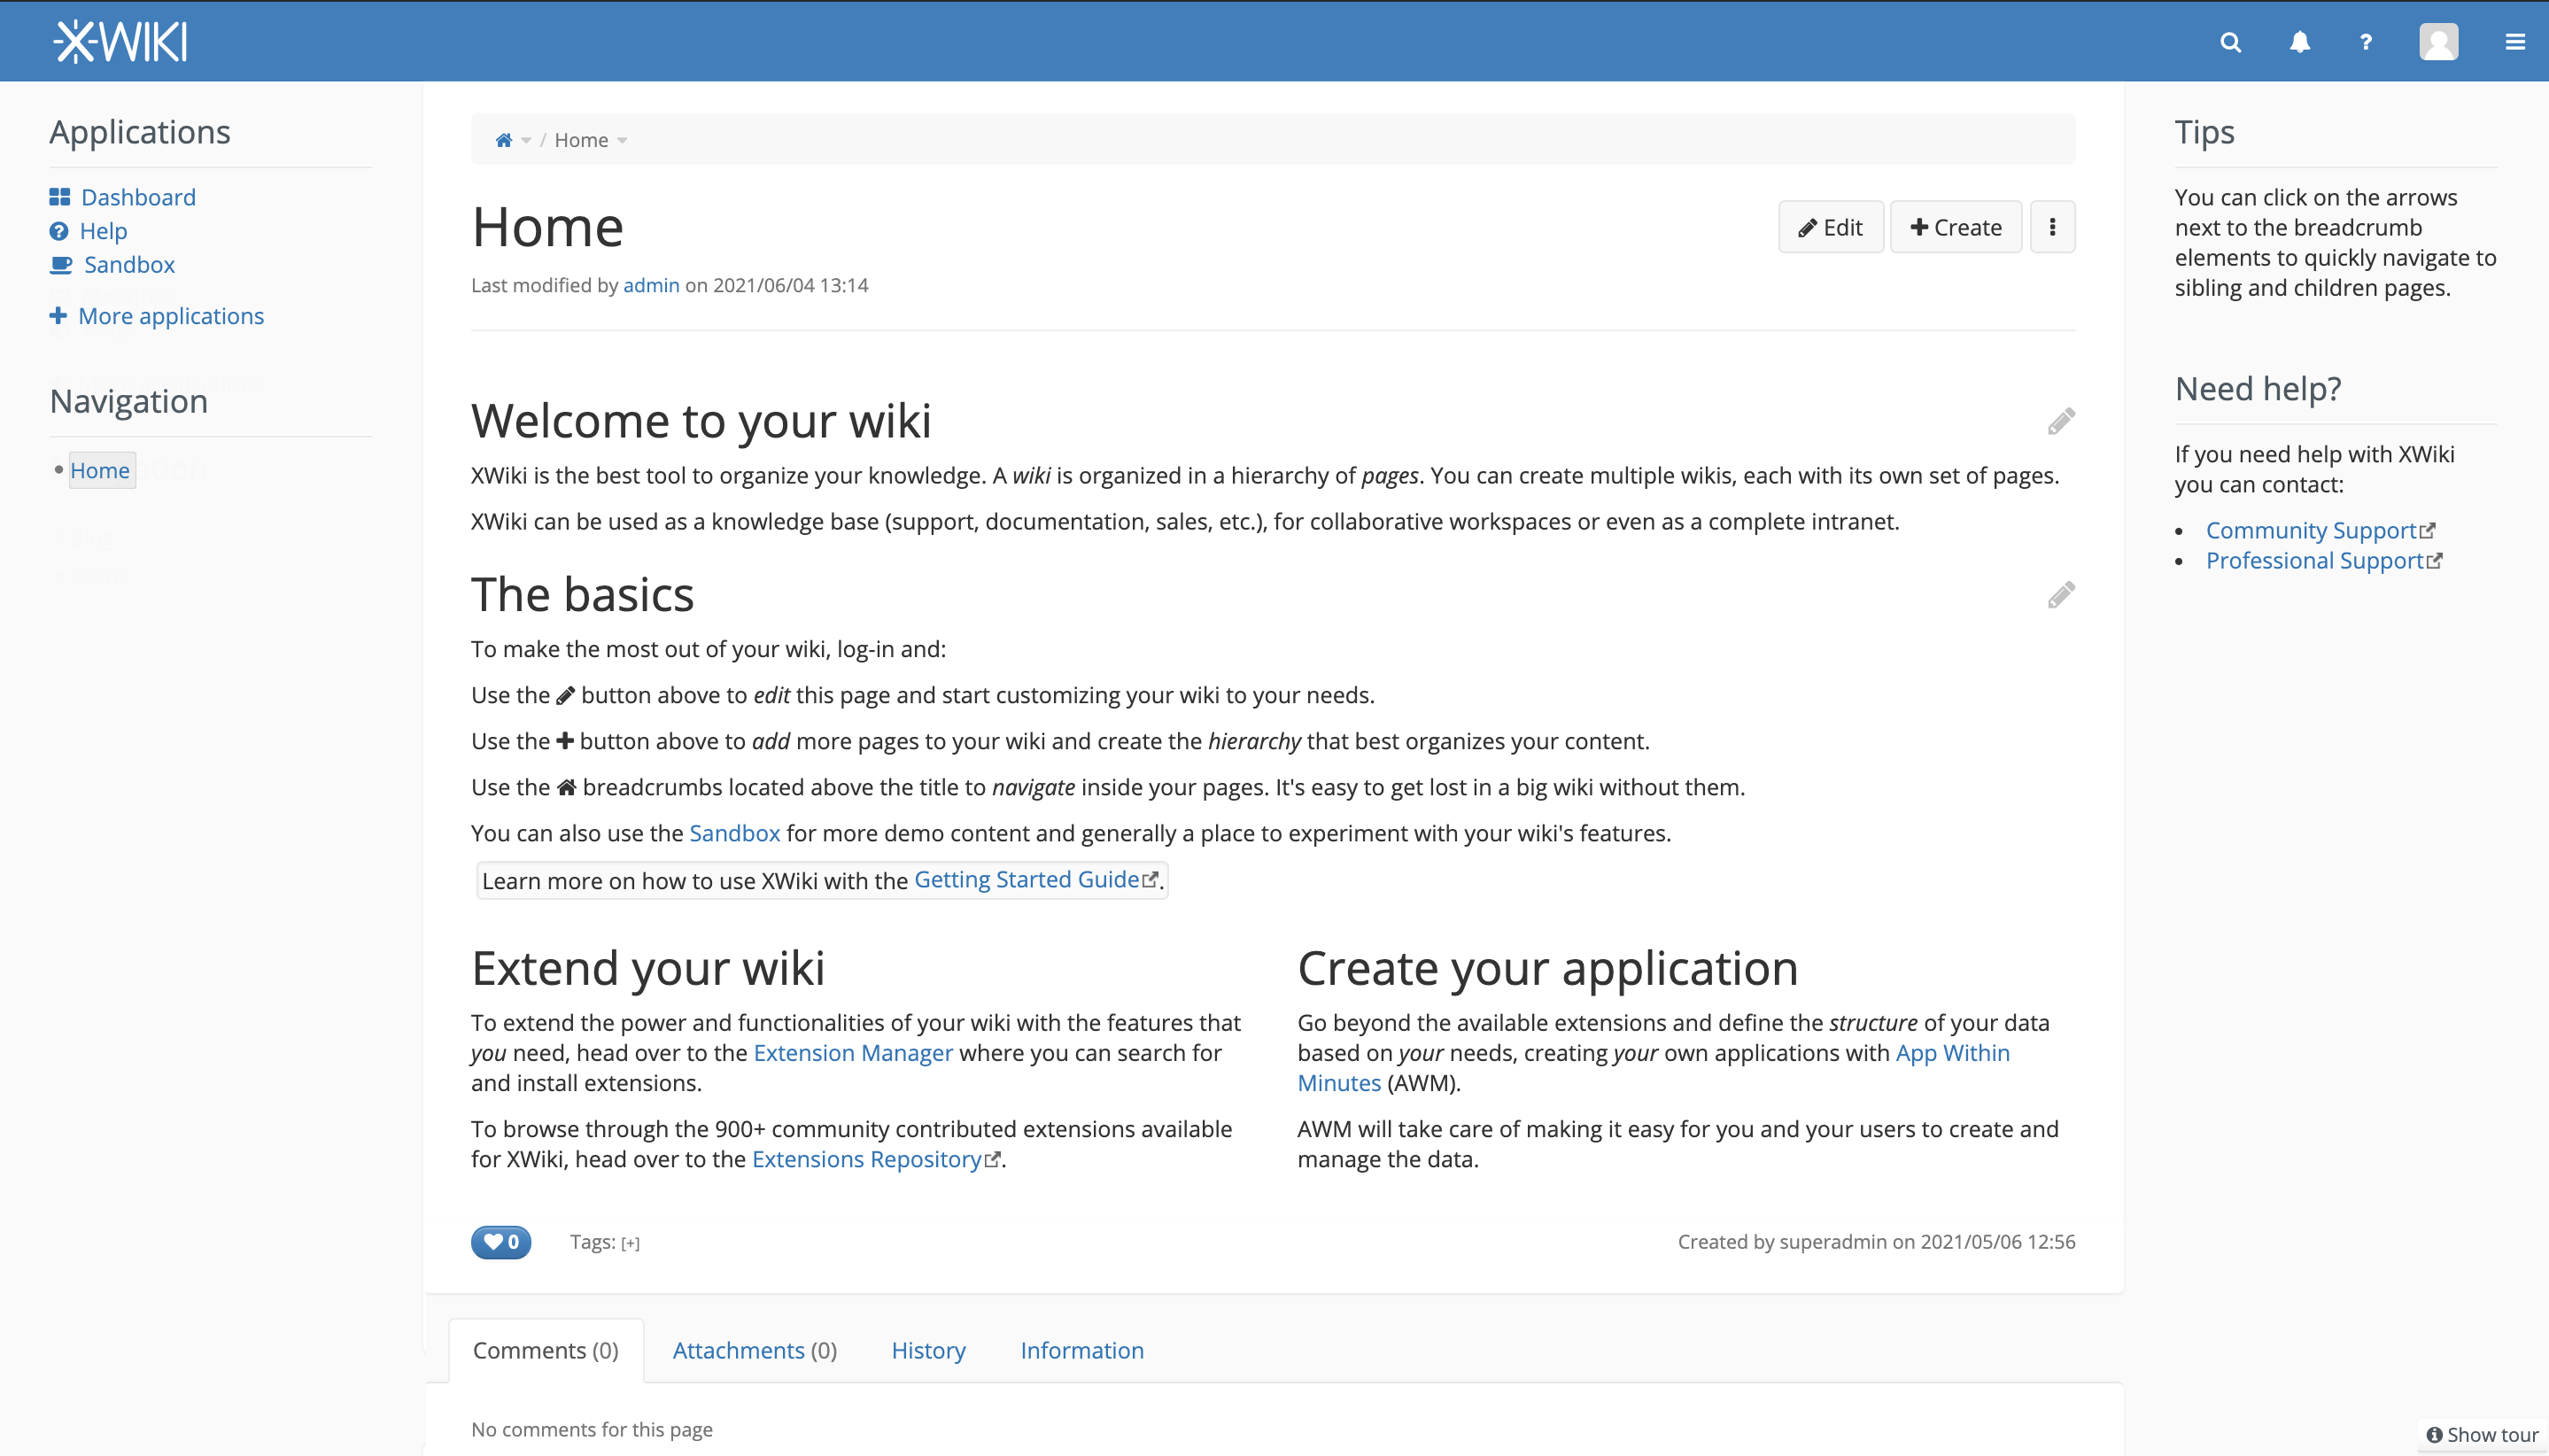Click the Create page button
2549x1456 pixels.
coord(1955,227)
